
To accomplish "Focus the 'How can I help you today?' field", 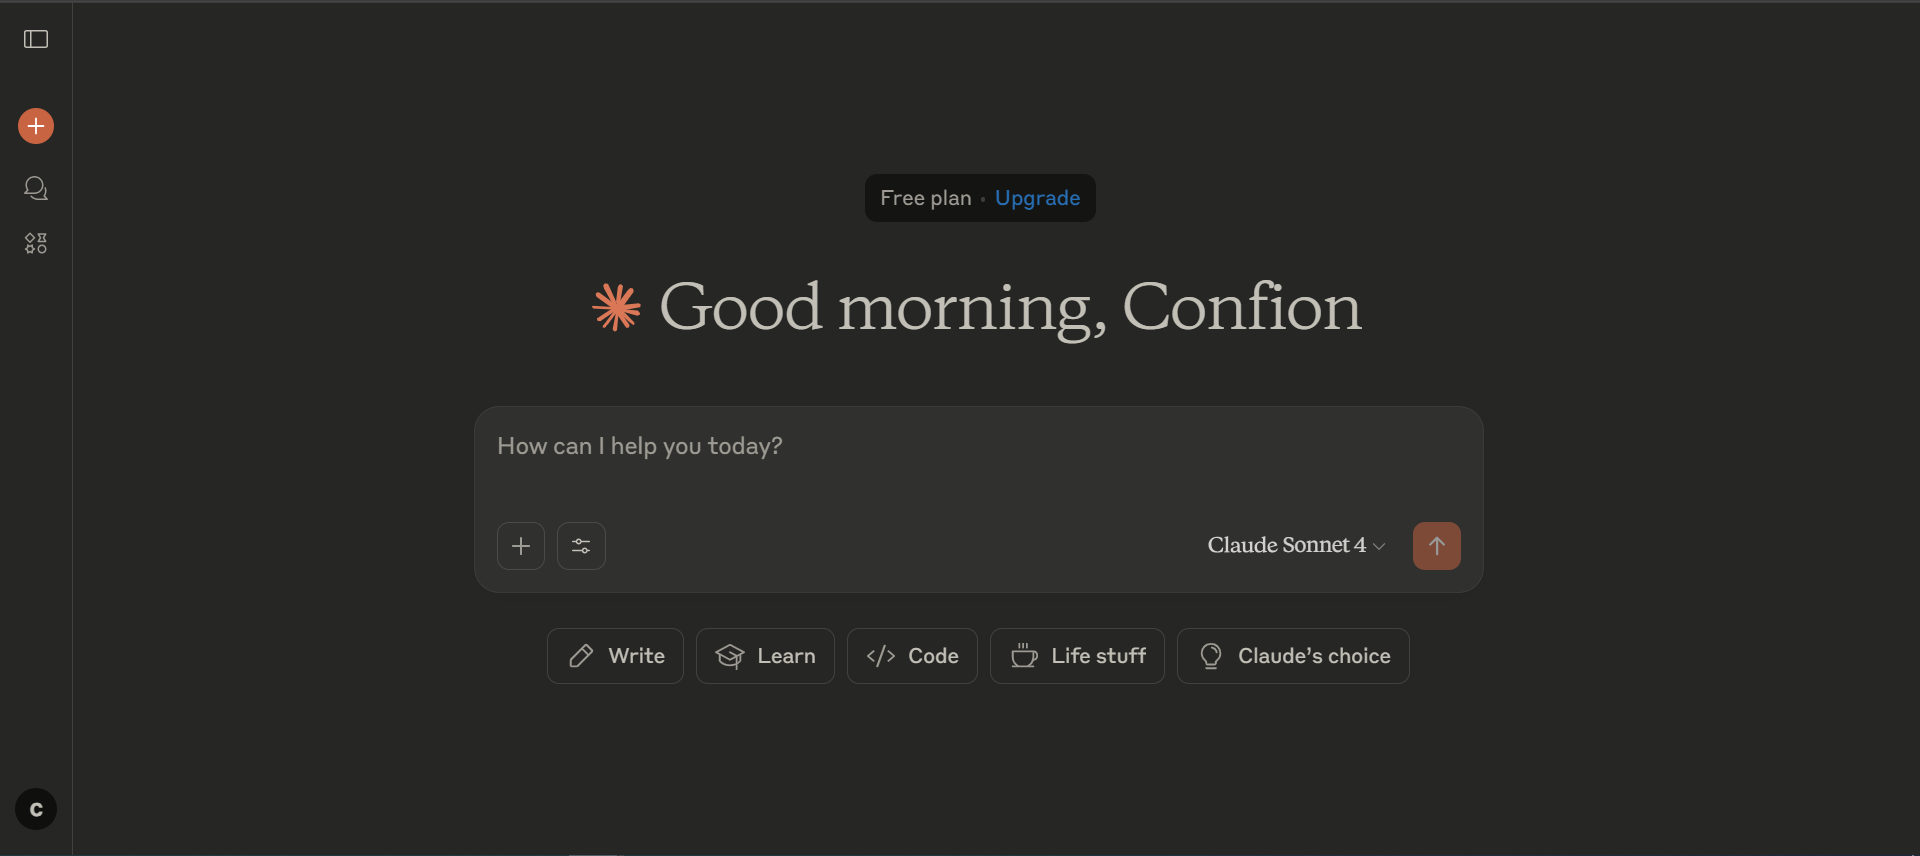I will [x=978, y=447].
